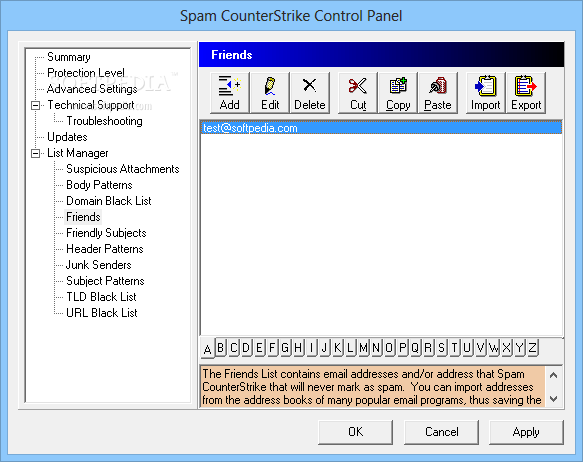Viewport: 583px width, 462px height.
Task: Switch to the A letter tab
Action: tap(207, 349)
